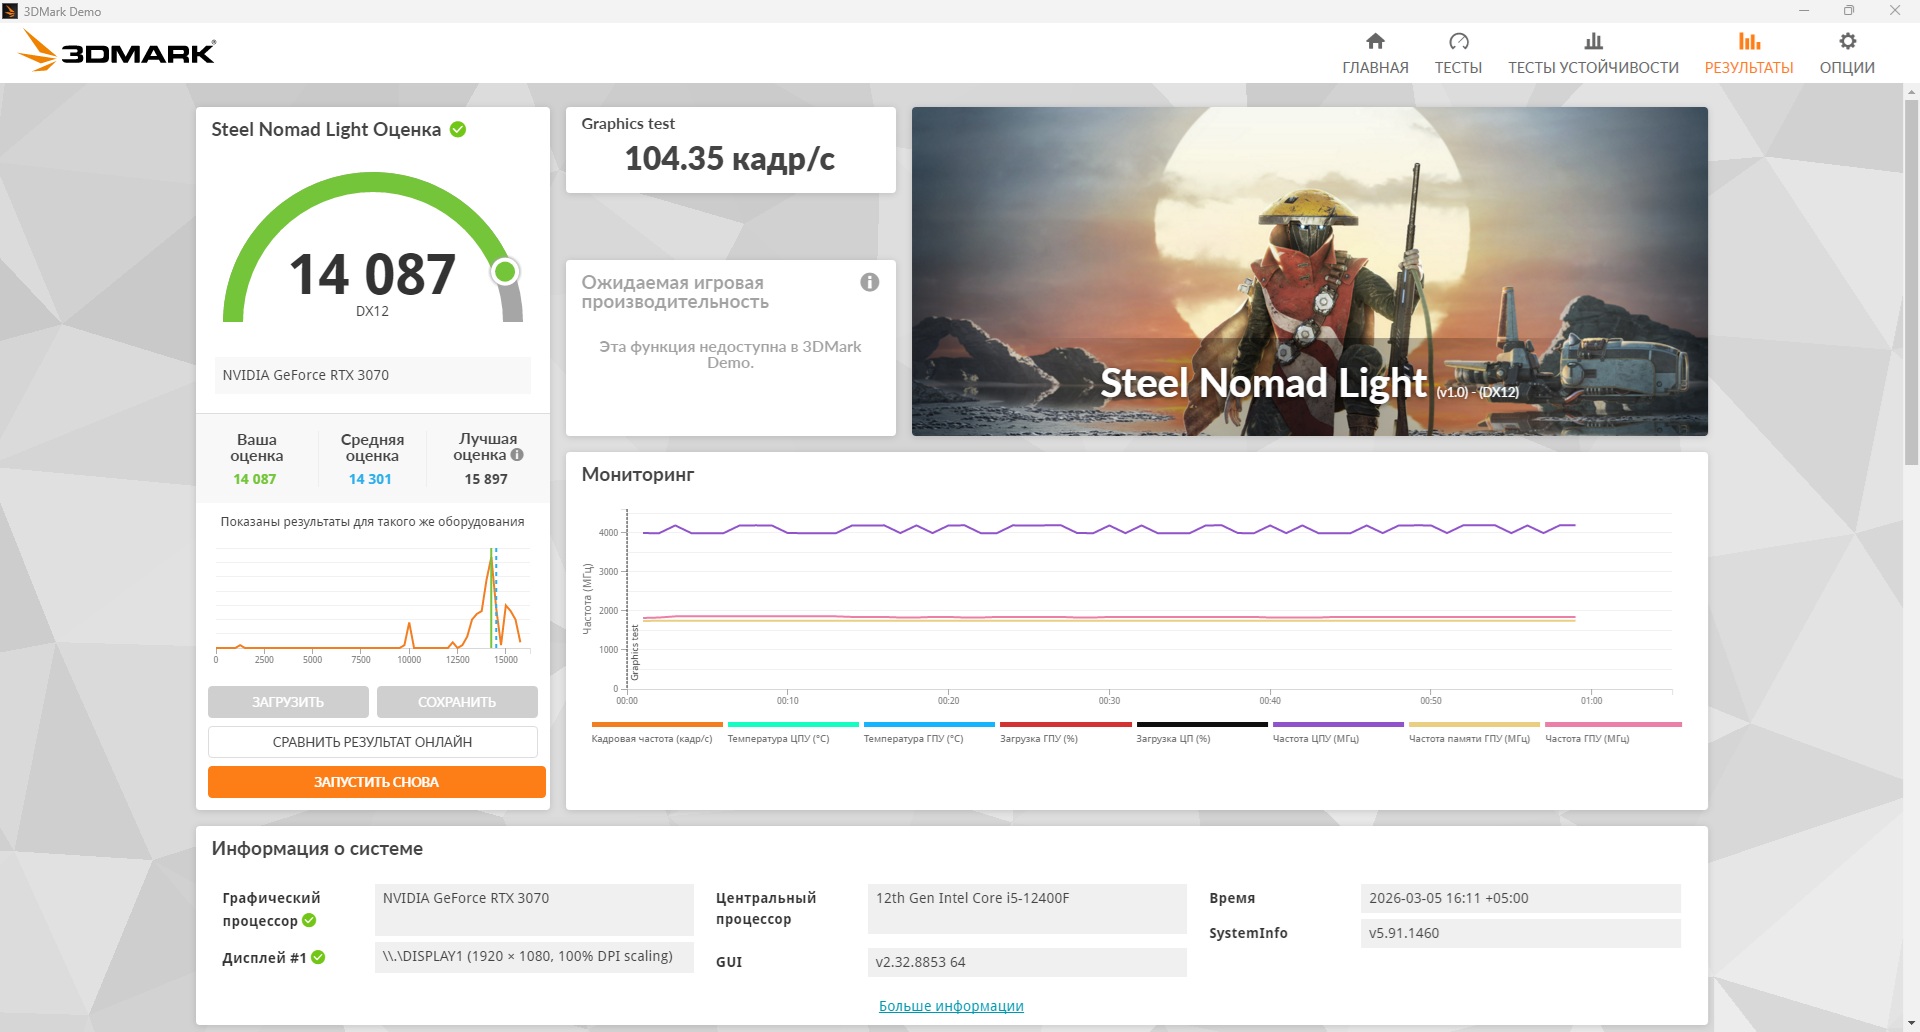Click the Steel Nomad Light thumbnail image

pos(1309,271)
